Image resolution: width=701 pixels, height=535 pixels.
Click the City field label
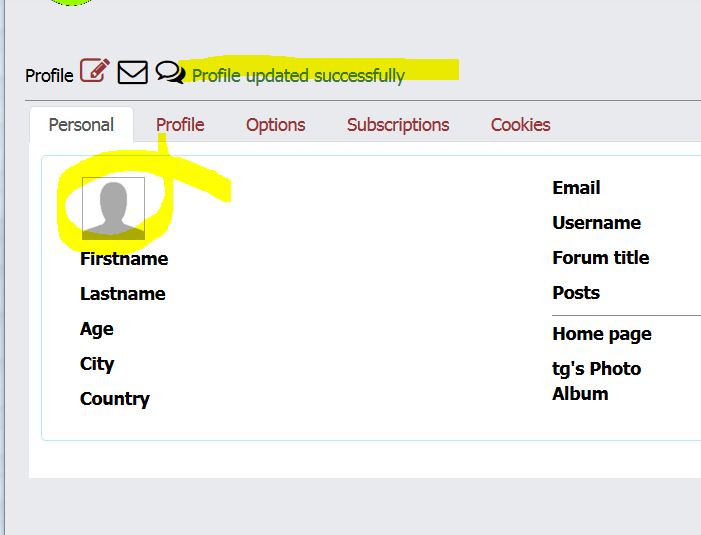[x=97, y=364]
